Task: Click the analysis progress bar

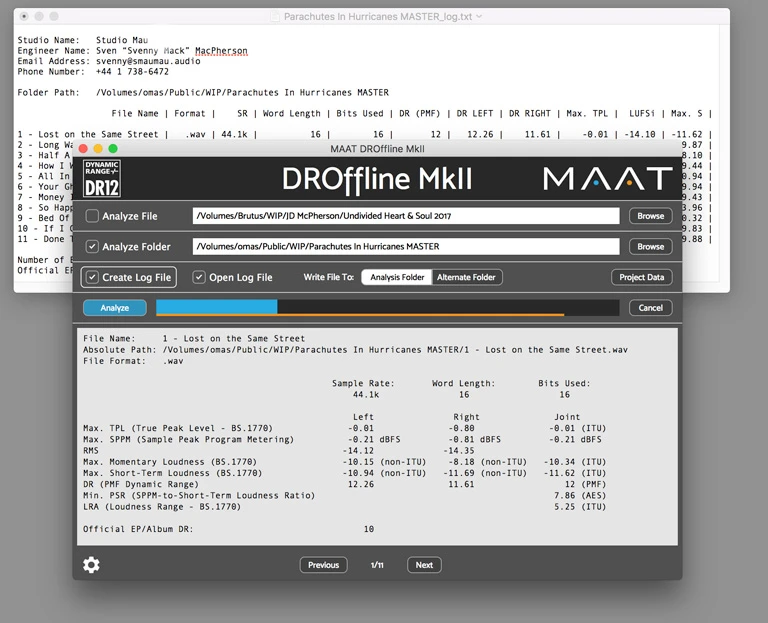Action: 387,308
